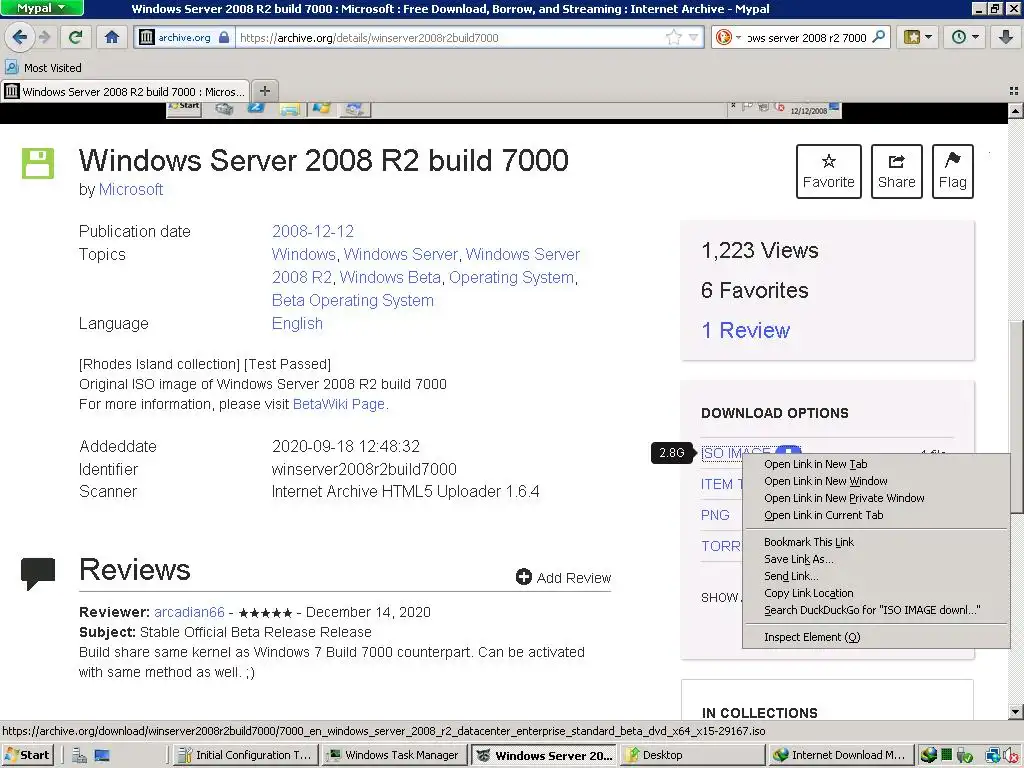This screenshot has width=1024, height=768.
Task: Open the DuckDuckGo search engine selector
Action: (x=728, y=37)
